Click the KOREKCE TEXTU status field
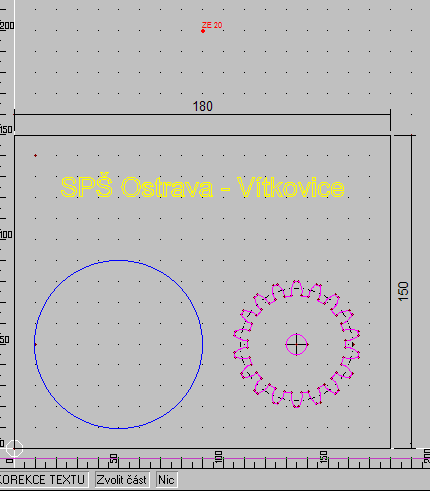 click(43, 480)
